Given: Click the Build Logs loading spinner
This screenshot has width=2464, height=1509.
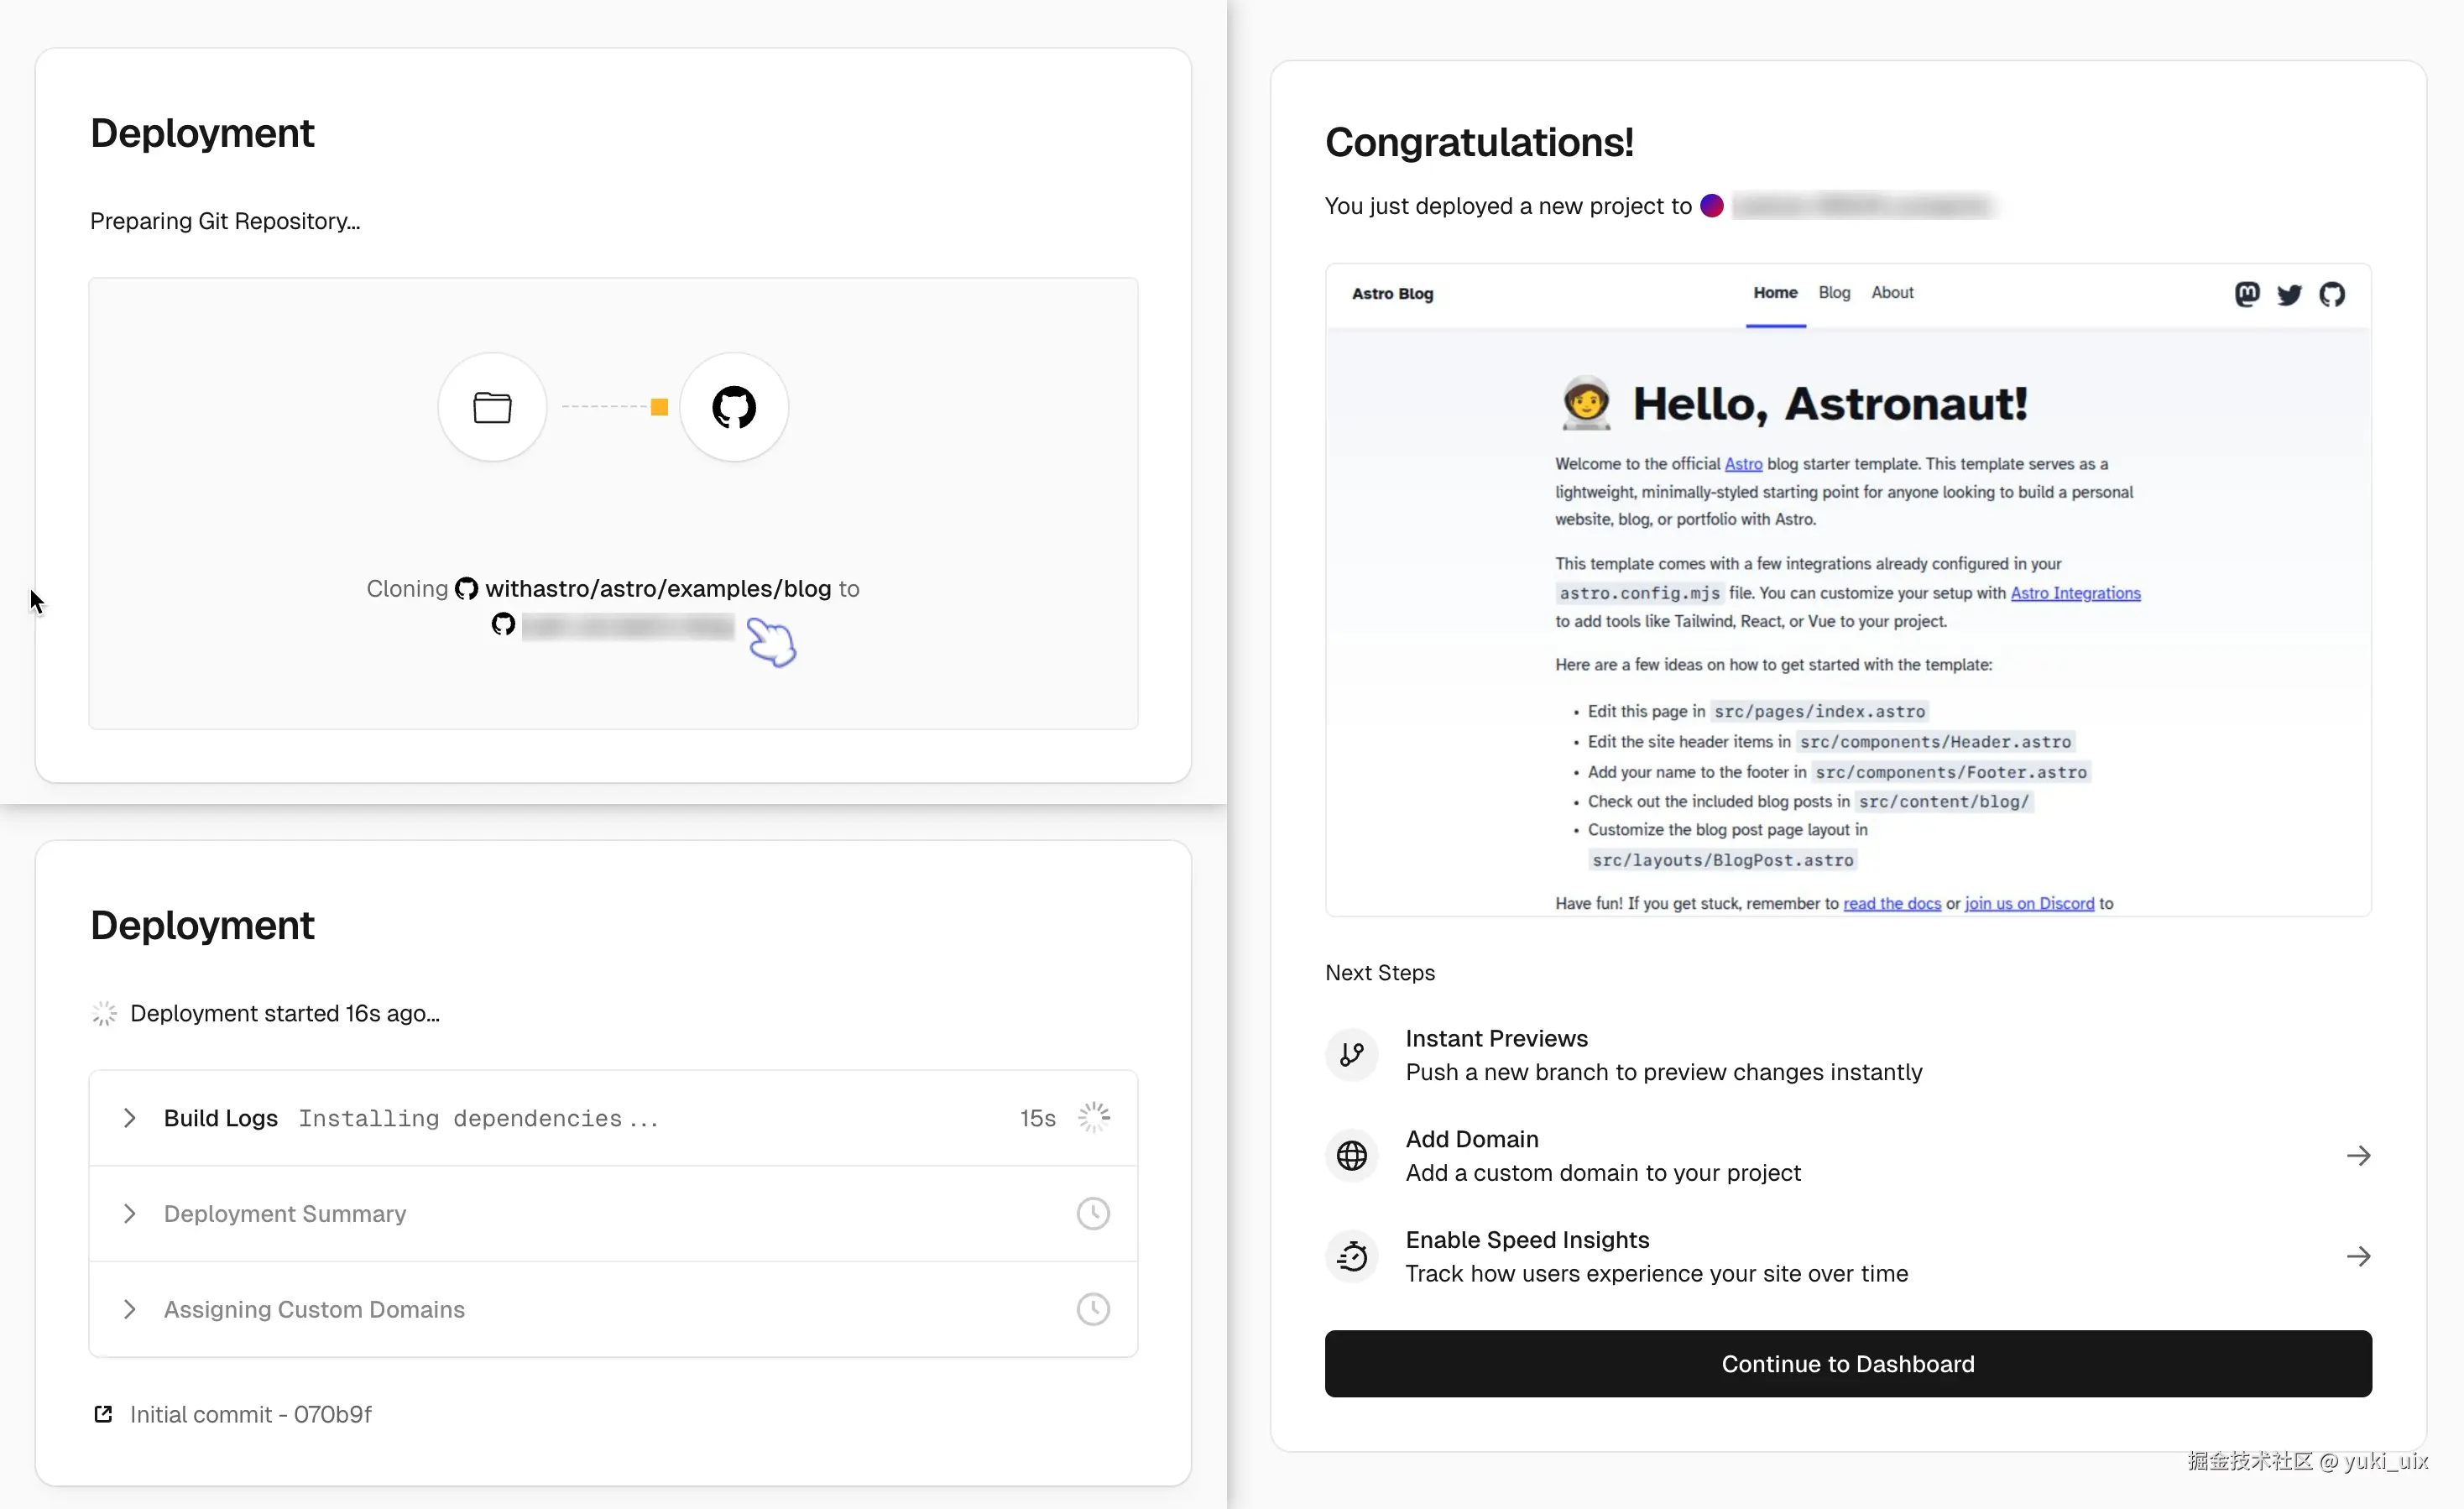Looking at the screenshot, I should (1094, 1117).
